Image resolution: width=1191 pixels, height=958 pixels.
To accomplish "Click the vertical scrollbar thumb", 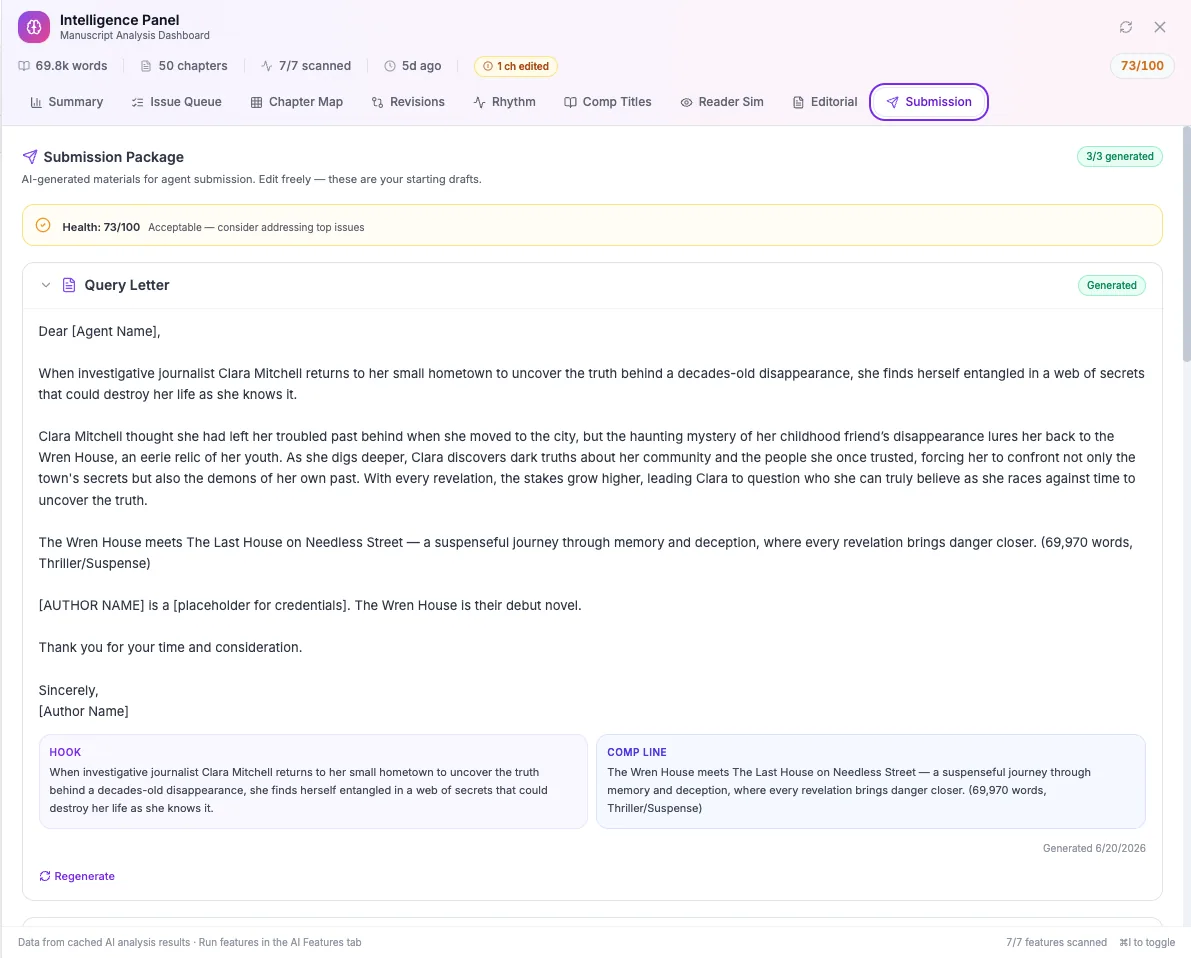I will point(1186,245).
